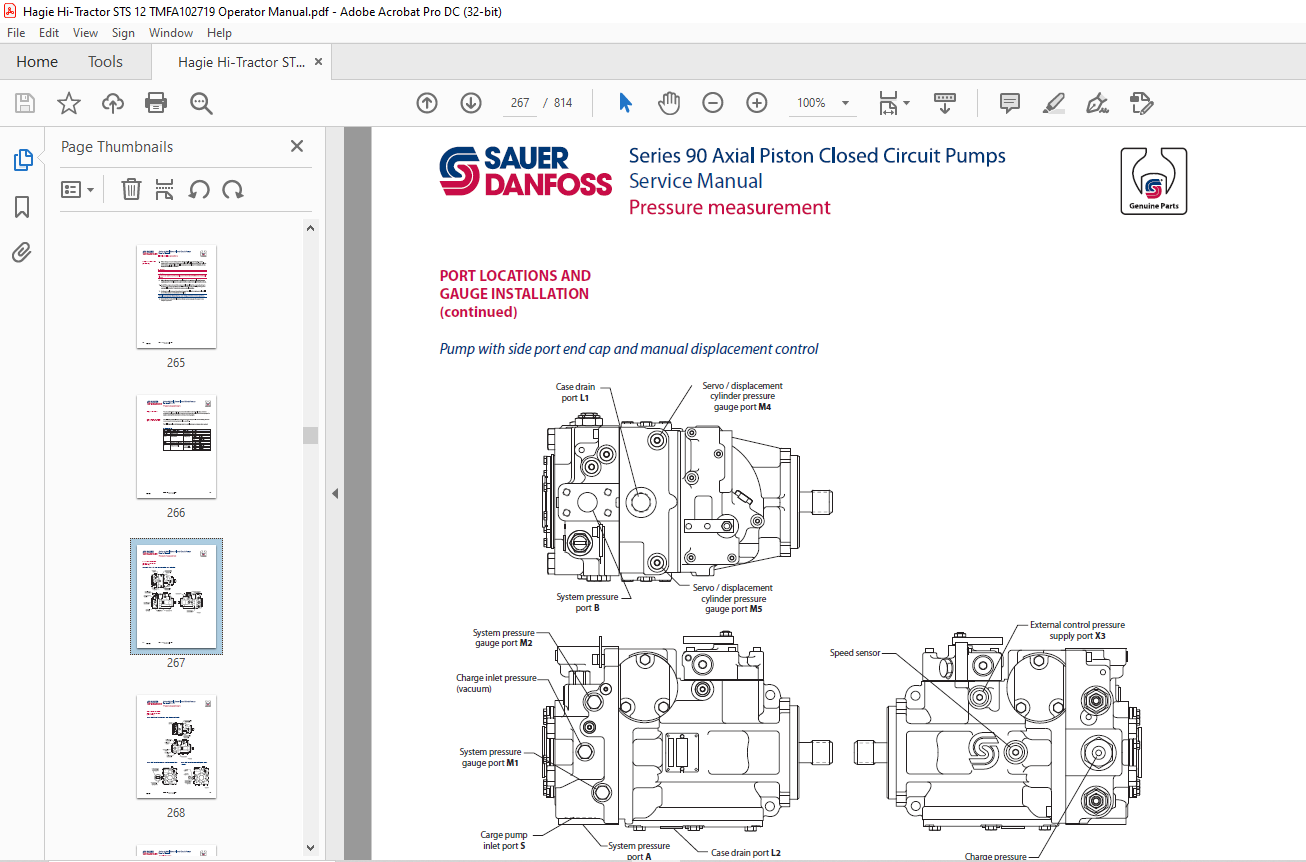Open the find text magnifier tool
This screenshot has width=1306, height=862.
202,103
